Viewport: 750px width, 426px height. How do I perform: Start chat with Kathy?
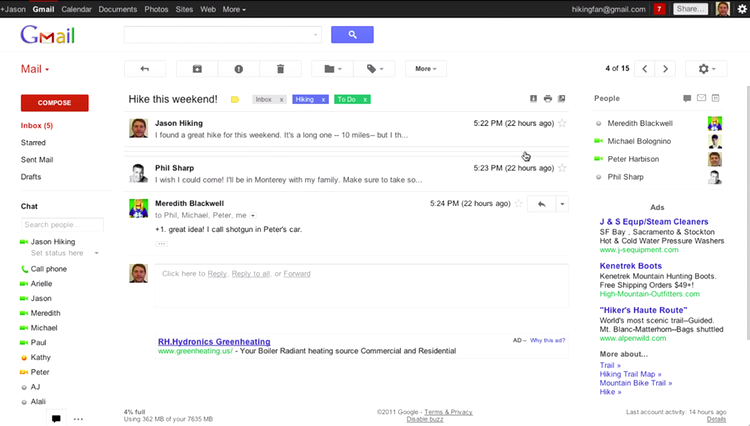pos(40,358)
